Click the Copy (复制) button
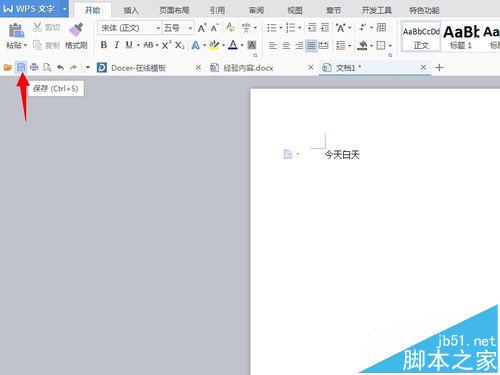The height and width of the screenshot is (375, 500). pos(46,45)
